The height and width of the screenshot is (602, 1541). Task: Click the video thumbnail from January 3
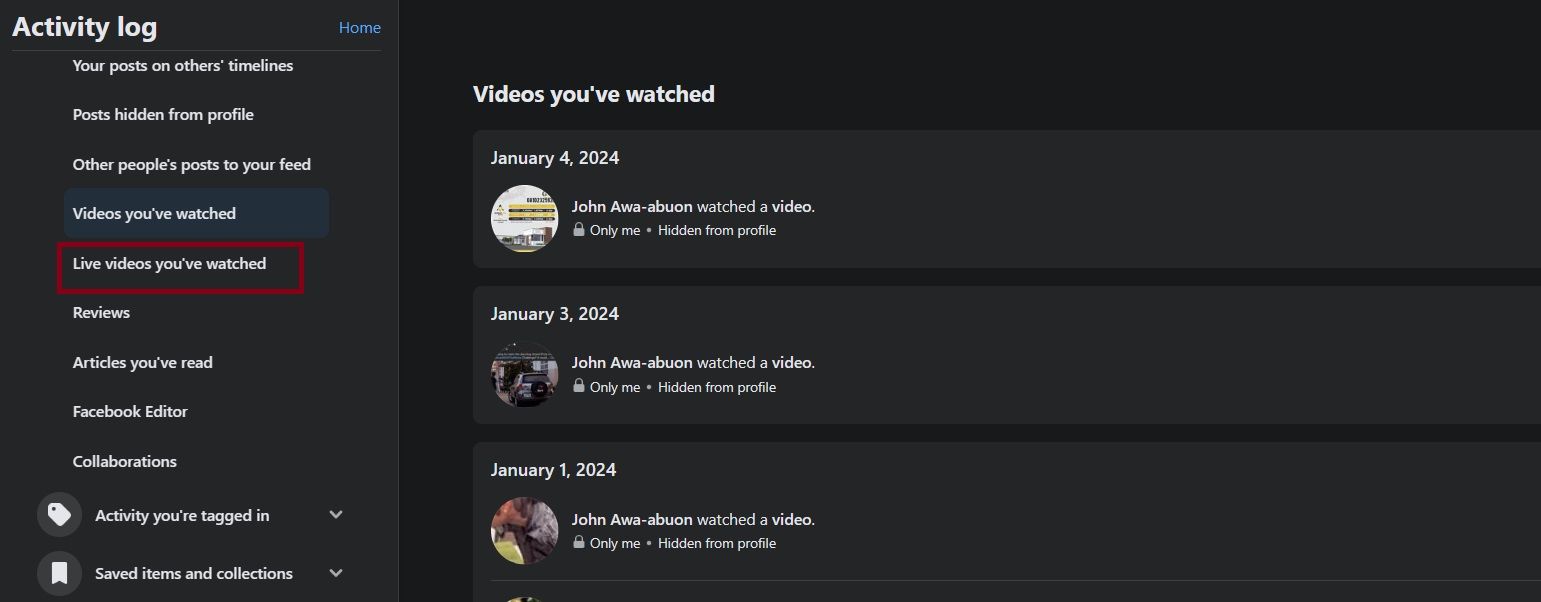(x=523, y=374)
